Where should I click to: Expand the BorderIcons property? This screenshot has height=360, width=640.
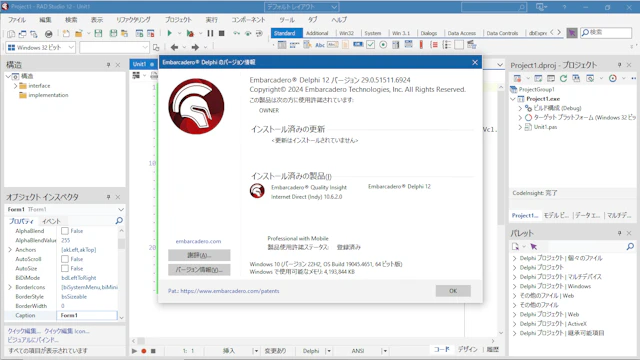tap(10, 287)
